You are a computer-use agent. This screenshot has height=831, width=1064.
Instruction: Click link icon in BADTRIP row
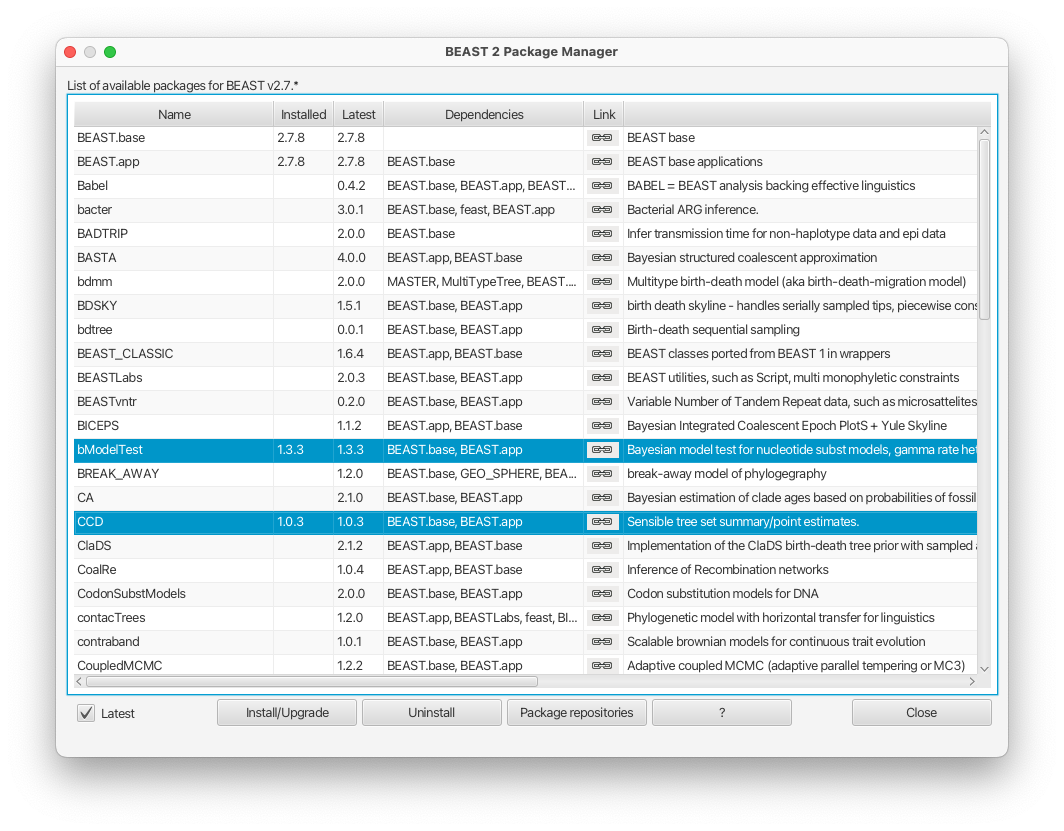[602, 233]
